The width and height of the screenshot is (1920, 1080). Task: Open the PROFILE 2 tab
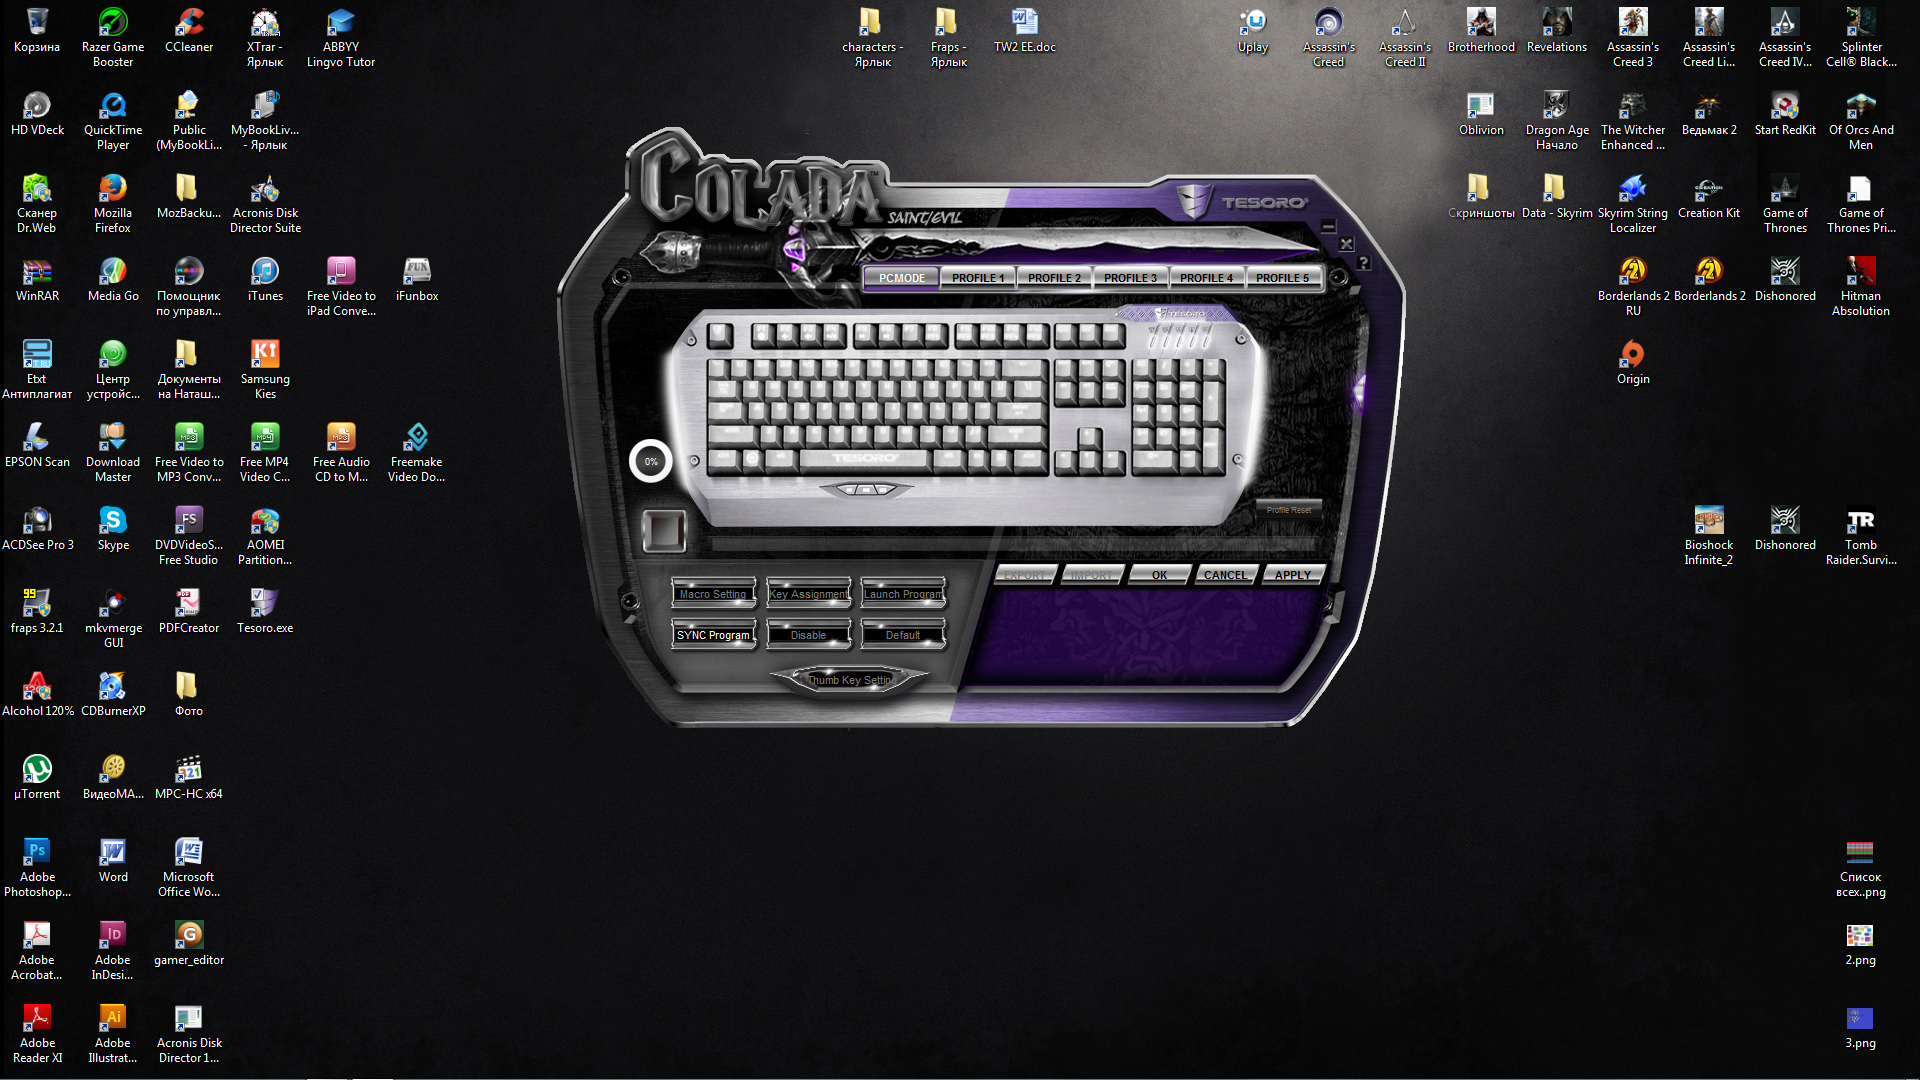tap(1054, 278)
